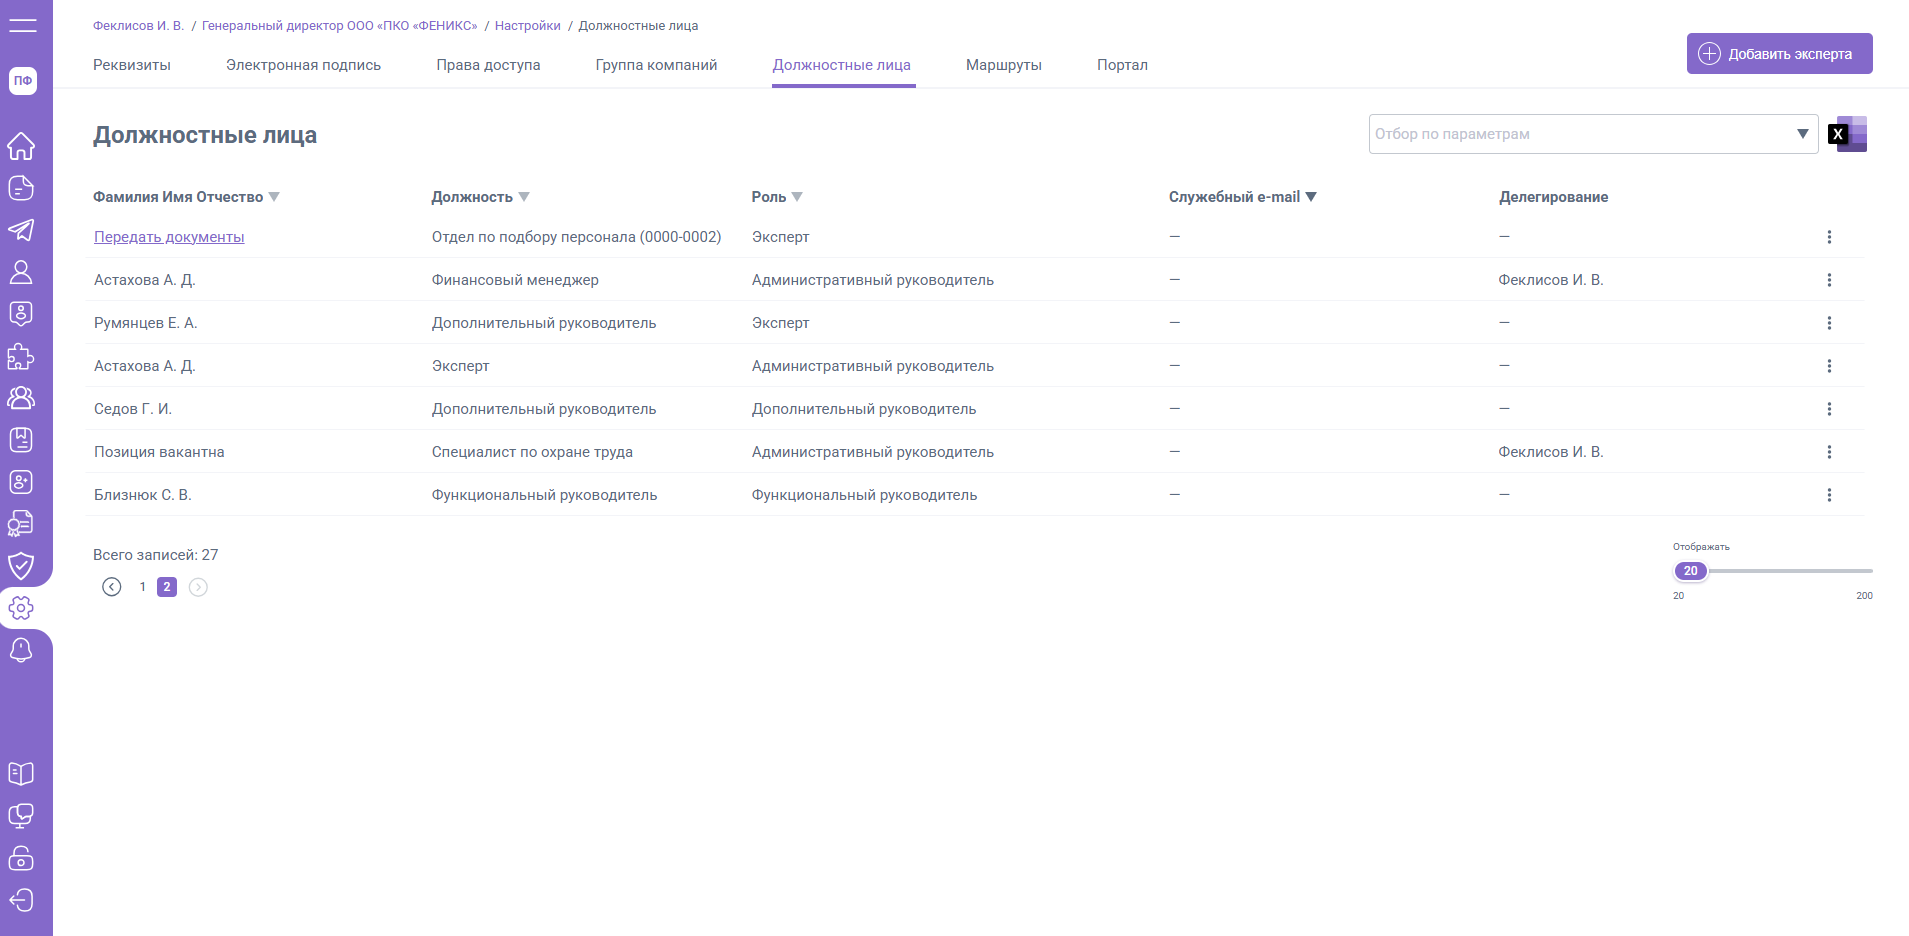Switch to the Электронная подпись tab
Image resolution: width=1909 pixels, height=936 pixels.
click(303, 65)
